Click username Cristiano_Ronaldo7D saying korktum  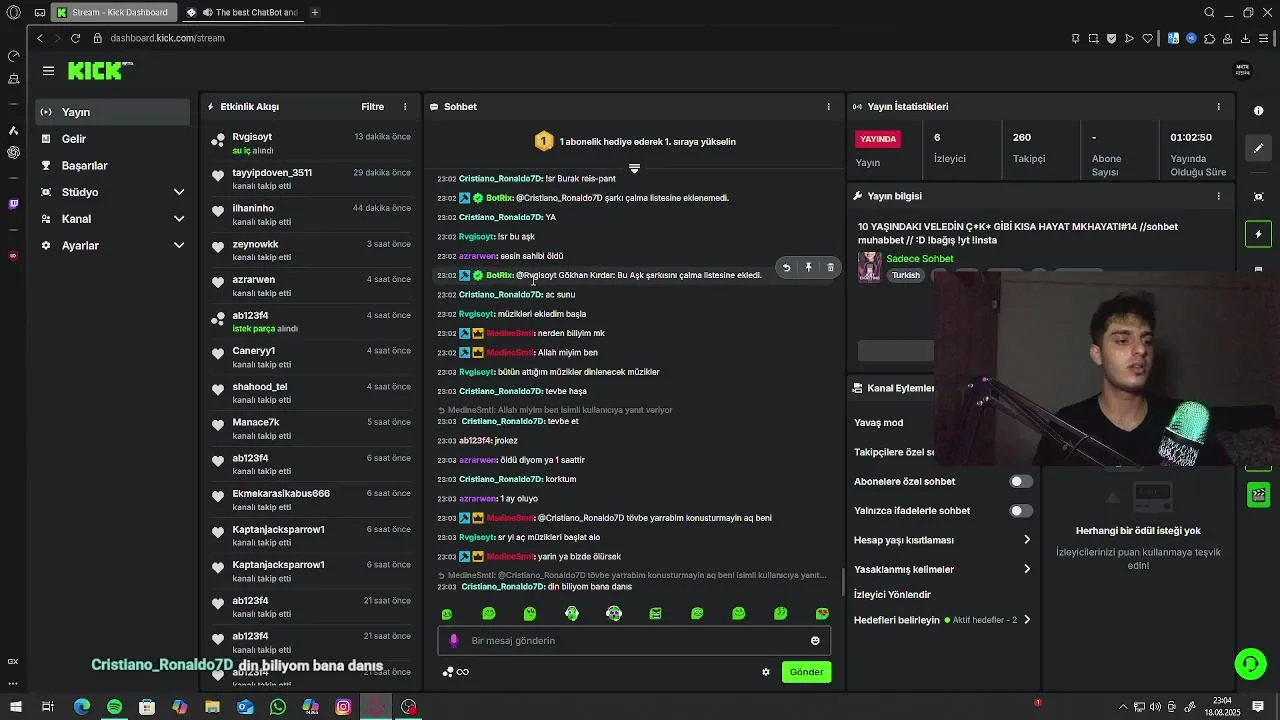500,479
